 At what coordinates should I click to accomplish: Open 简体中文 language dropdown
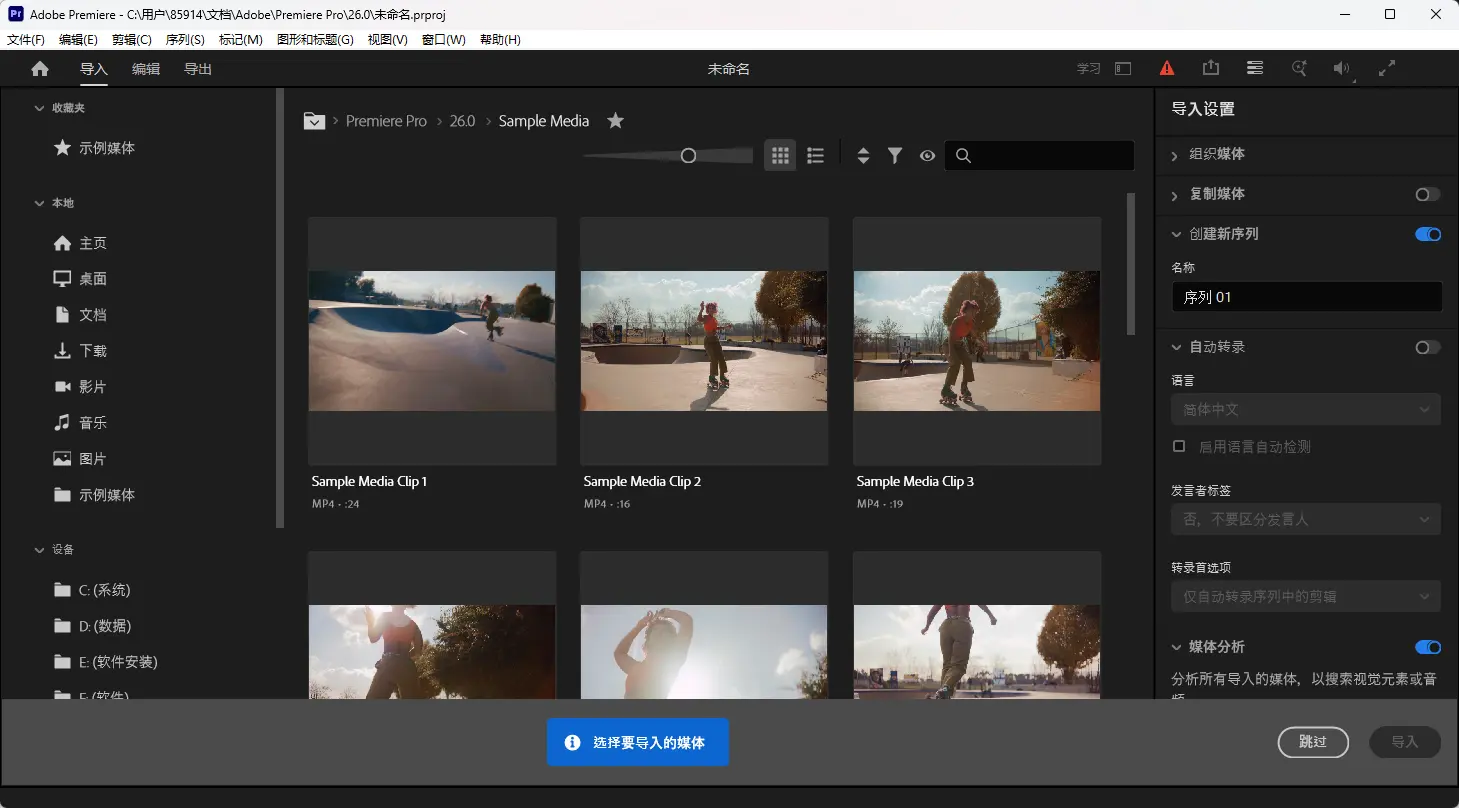[1306, 409]
